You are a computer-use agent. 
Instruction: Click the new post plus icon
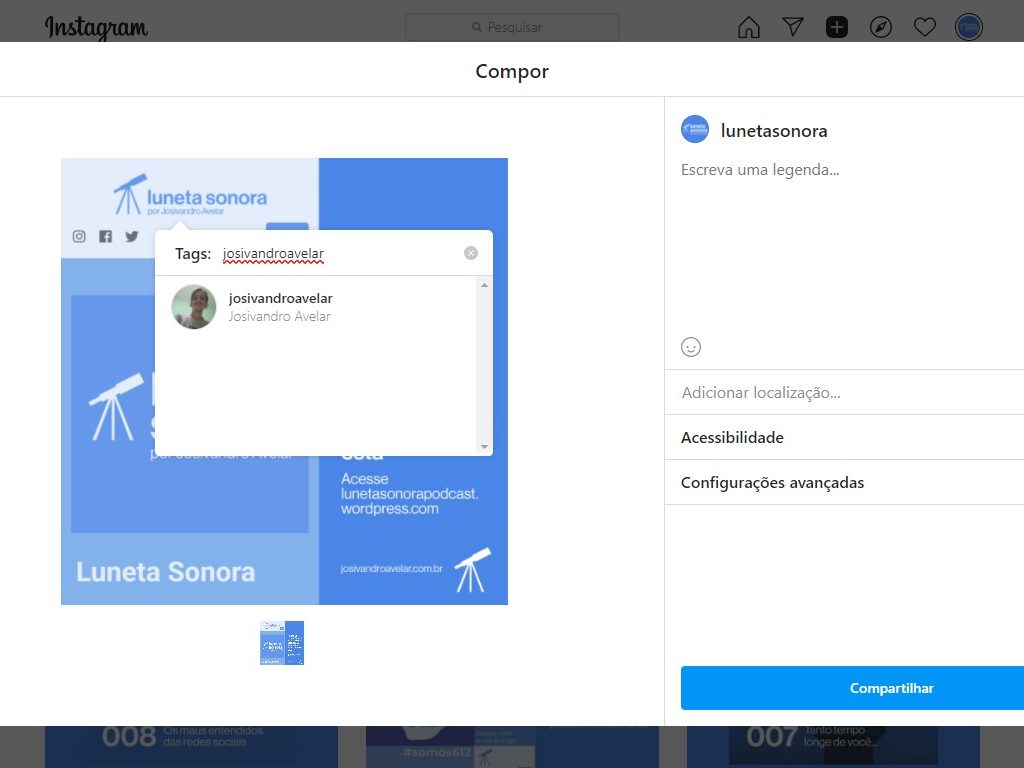837,27
